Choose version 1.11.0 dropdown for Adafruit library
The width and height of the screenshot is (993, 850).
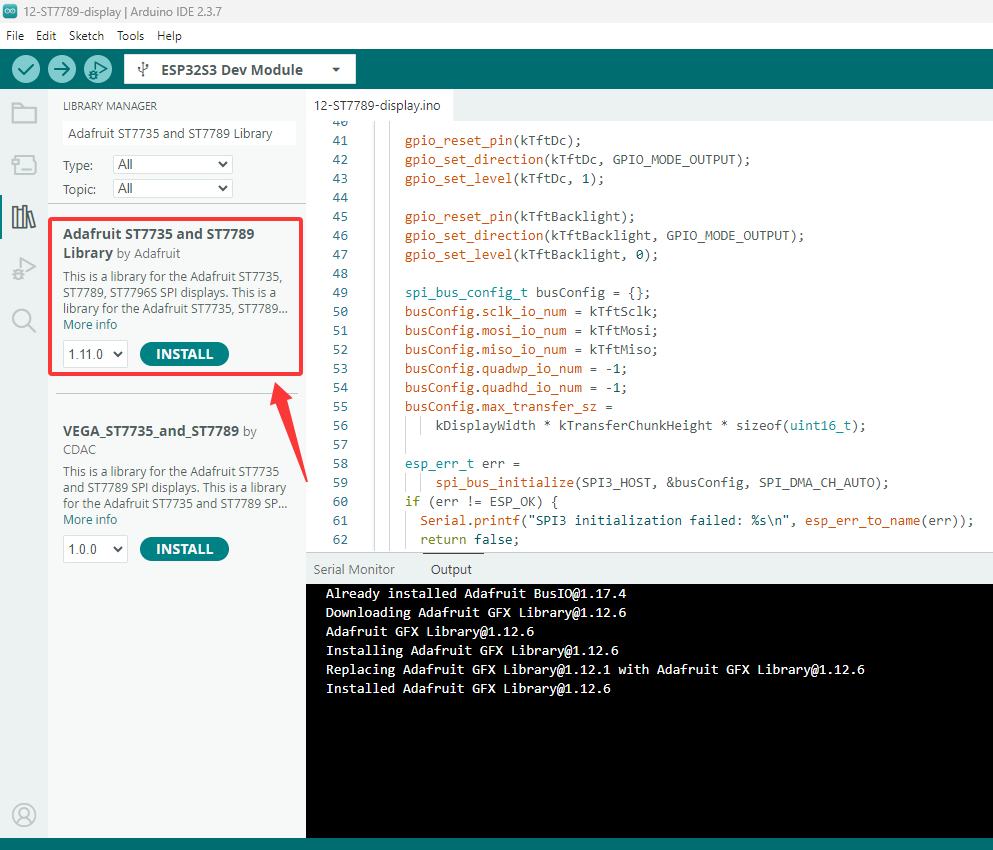coord(95,354)
